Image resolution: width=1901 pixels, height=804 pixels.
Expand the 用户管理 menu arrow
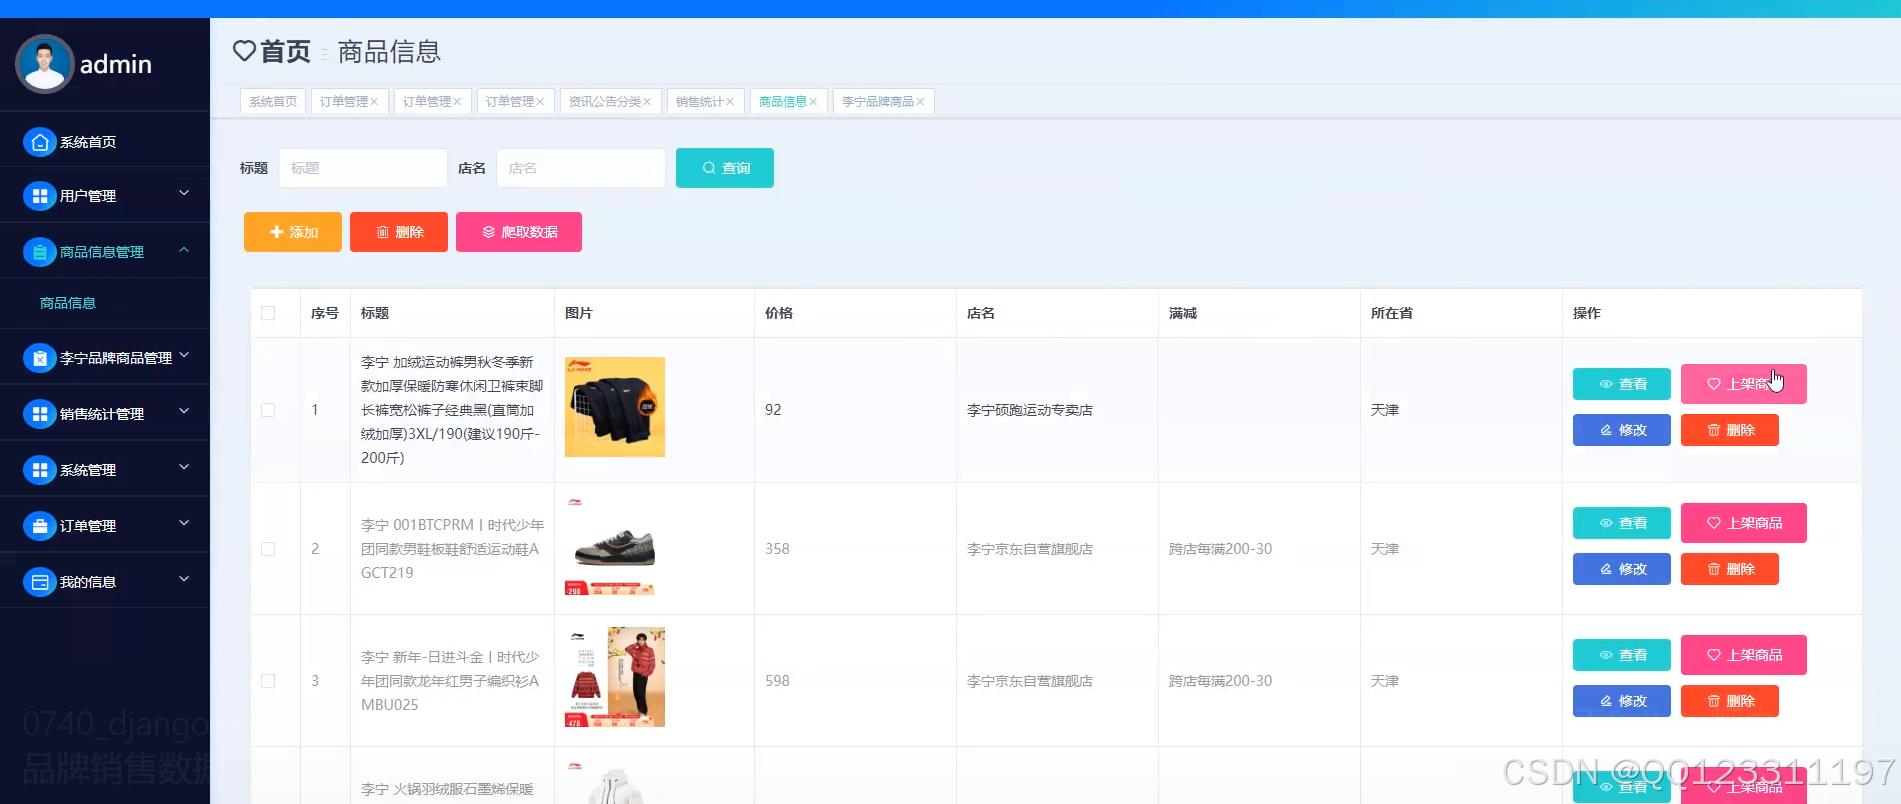tap(184, 193)
